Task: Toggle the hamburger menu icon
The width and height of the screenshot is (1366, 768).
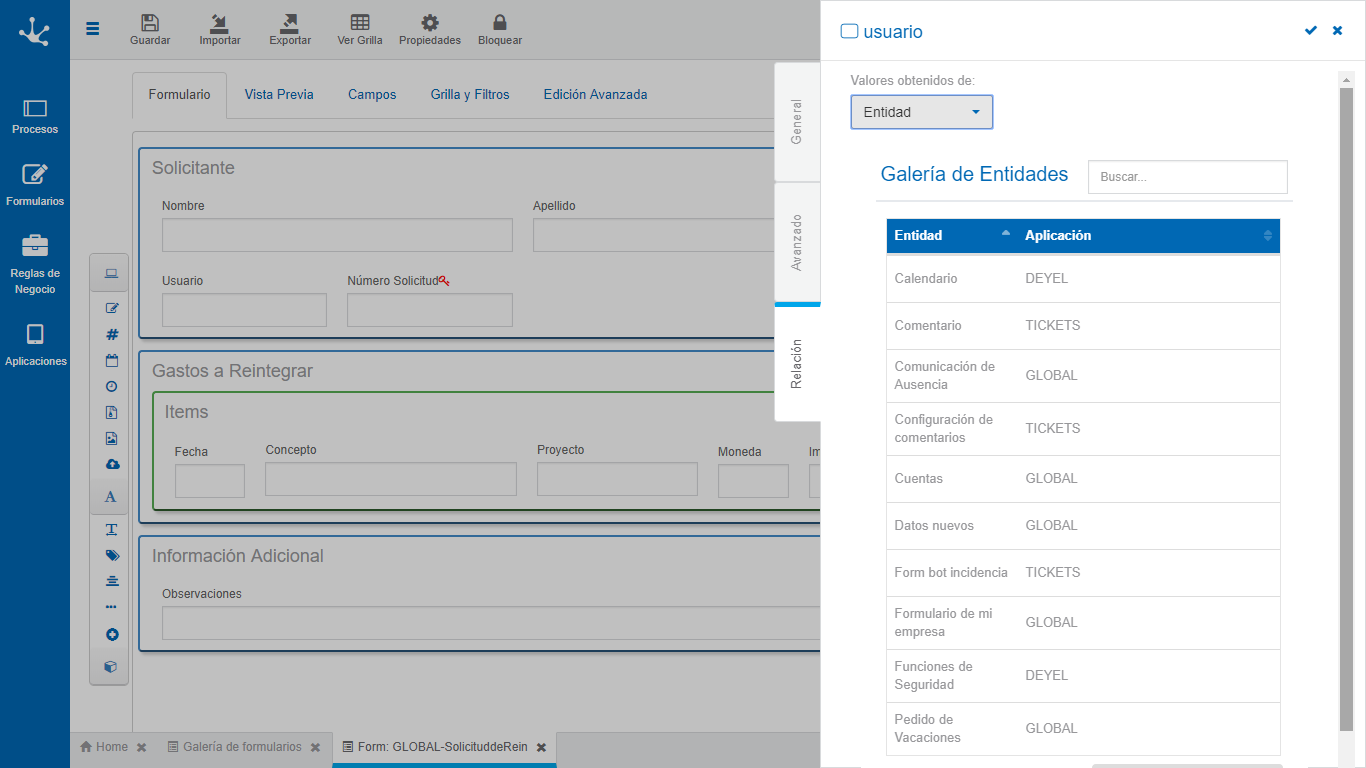Action: pos(93,28)
